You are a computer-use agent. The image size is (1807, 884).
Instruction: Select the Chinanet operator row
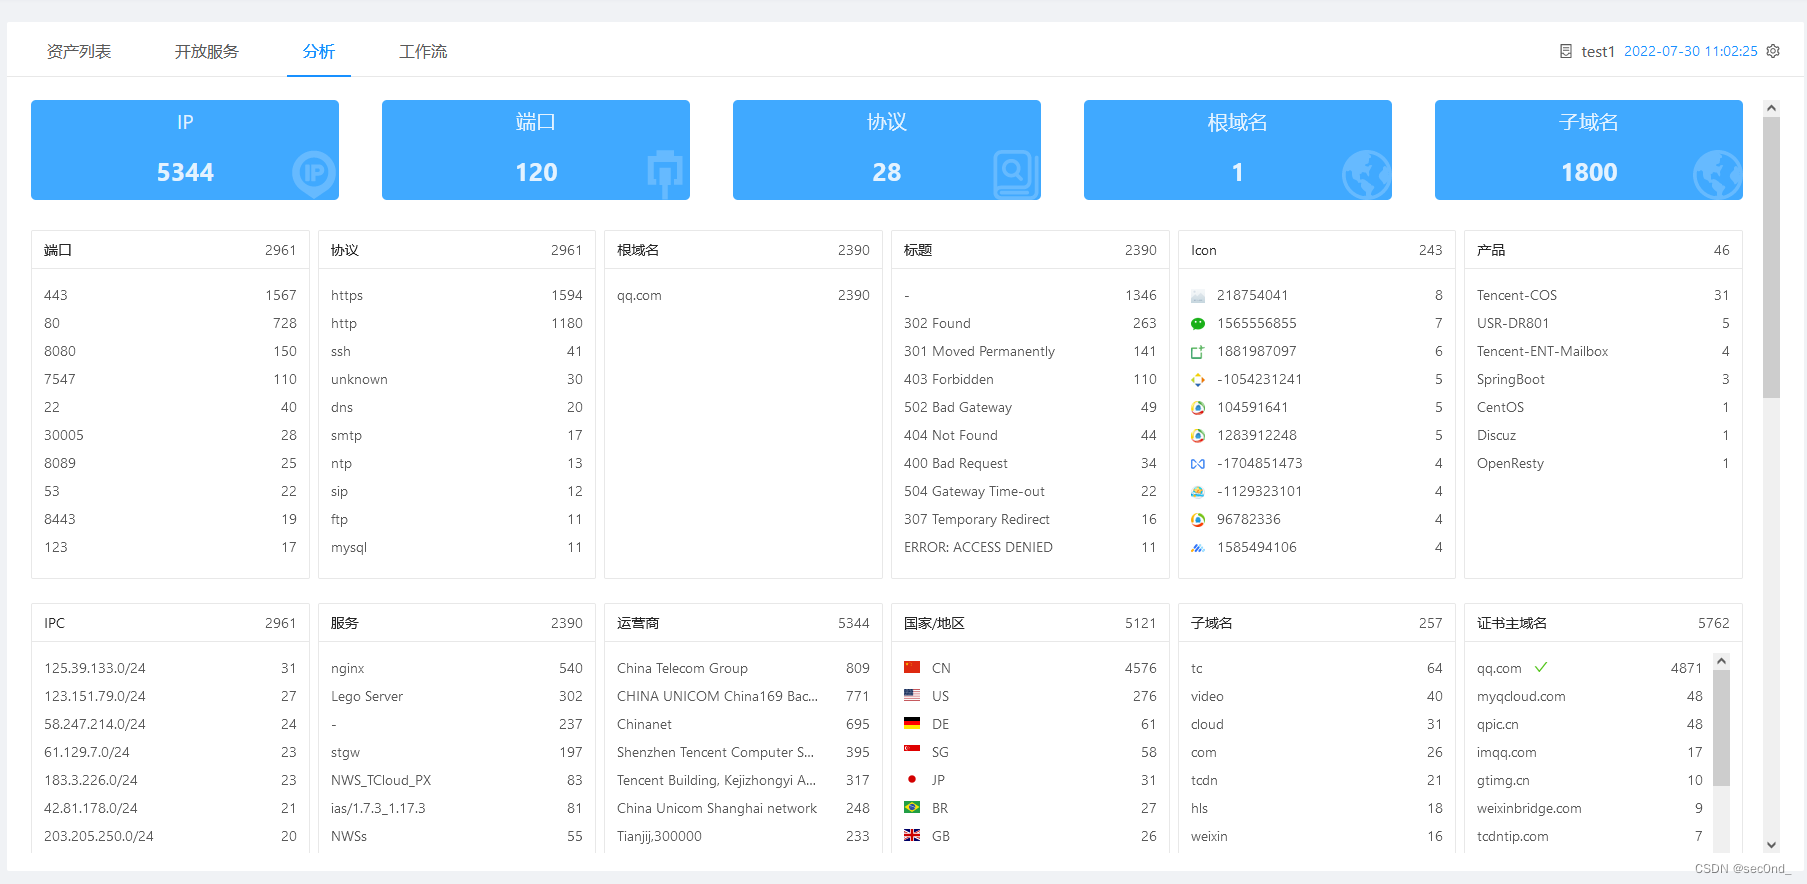click(743, 724)
